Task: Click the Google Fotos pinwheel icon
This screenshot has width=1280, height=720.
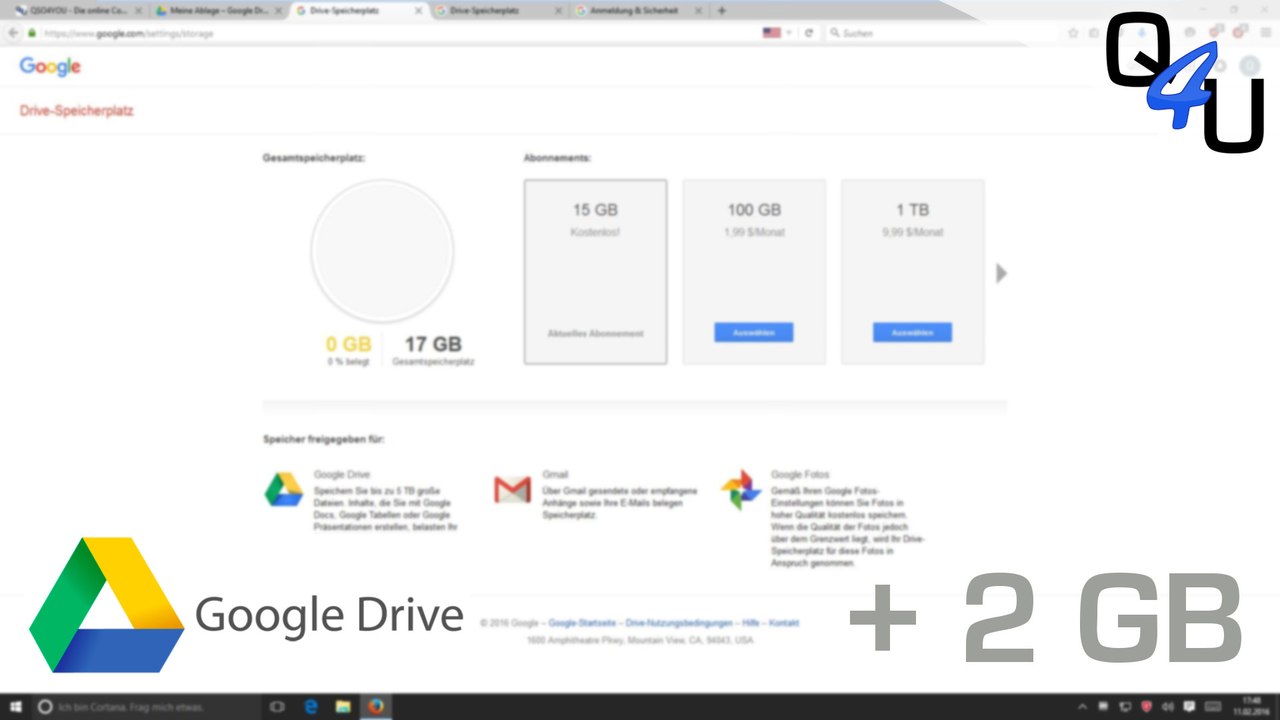Action: (x=741, y=490)
